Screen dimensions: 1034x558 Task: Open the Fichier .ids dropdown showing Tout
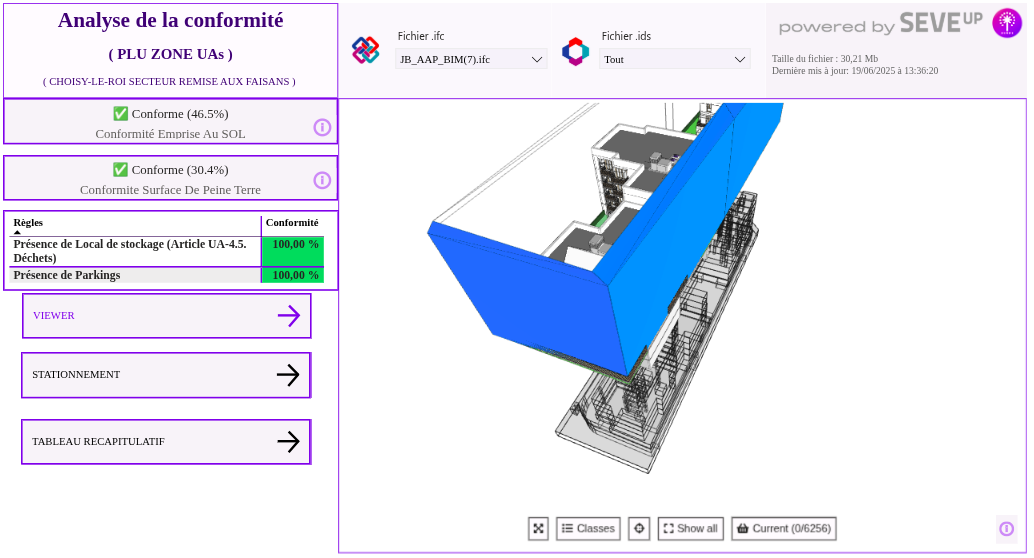pos(675,60)
